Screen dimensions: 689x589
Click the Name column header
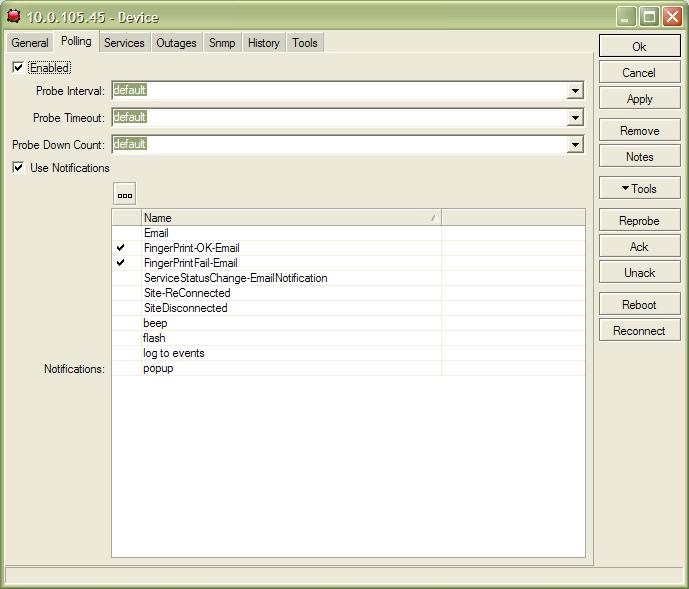pos(291,218)
